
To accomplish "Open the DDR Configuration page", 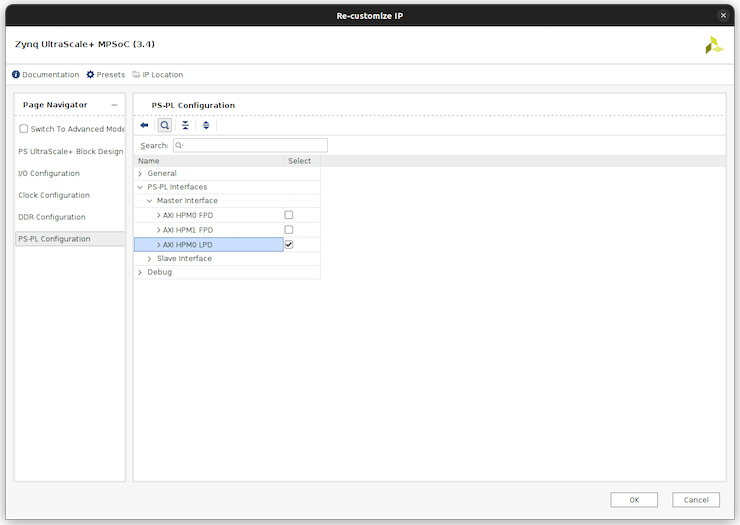I will [x=52, y=217].
